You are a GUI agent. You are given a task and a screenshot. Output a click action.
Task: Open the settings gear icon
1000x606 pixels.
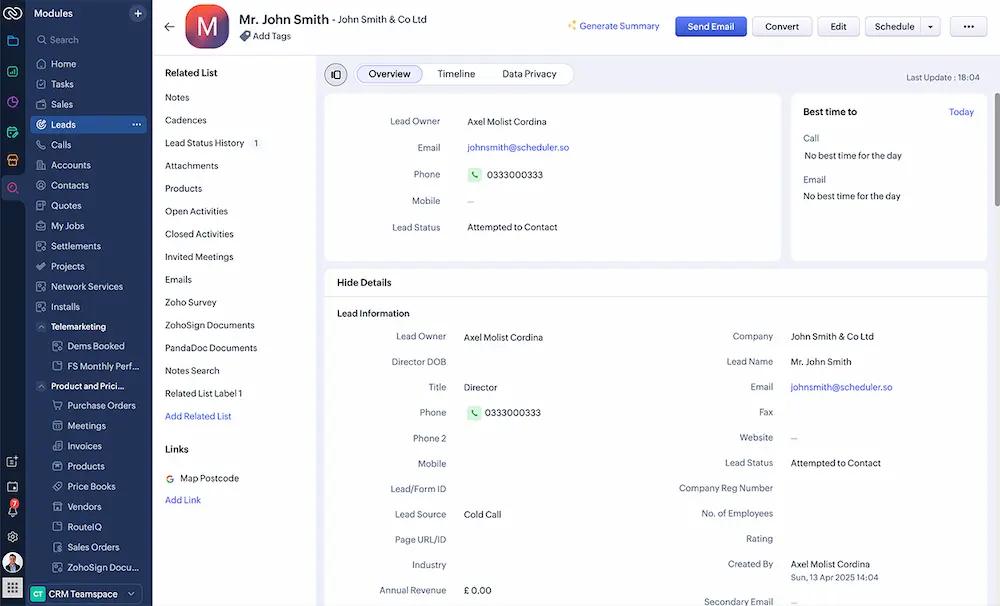[13, 536]
